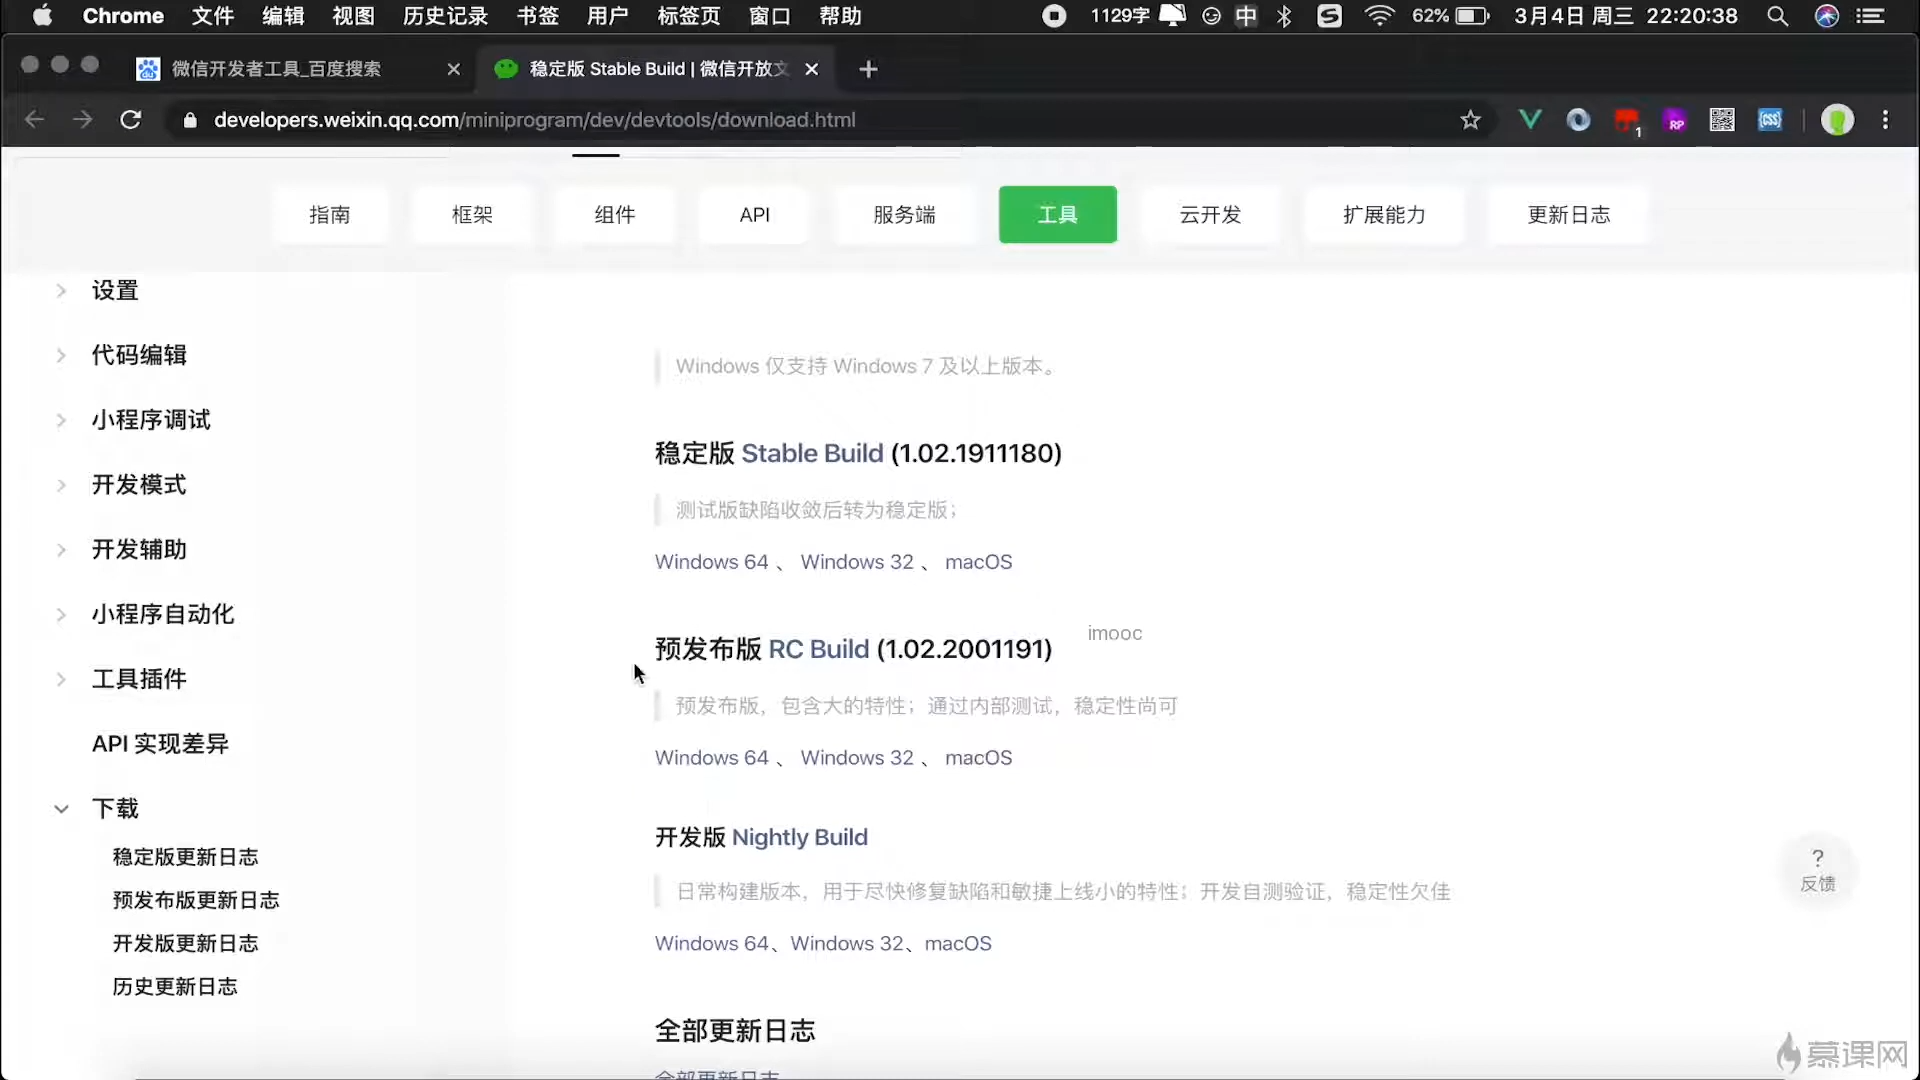Click the padlock site info icon
Image resolution: width=1920 pixels, height=1080 pixels.
(x=189, y=120)
